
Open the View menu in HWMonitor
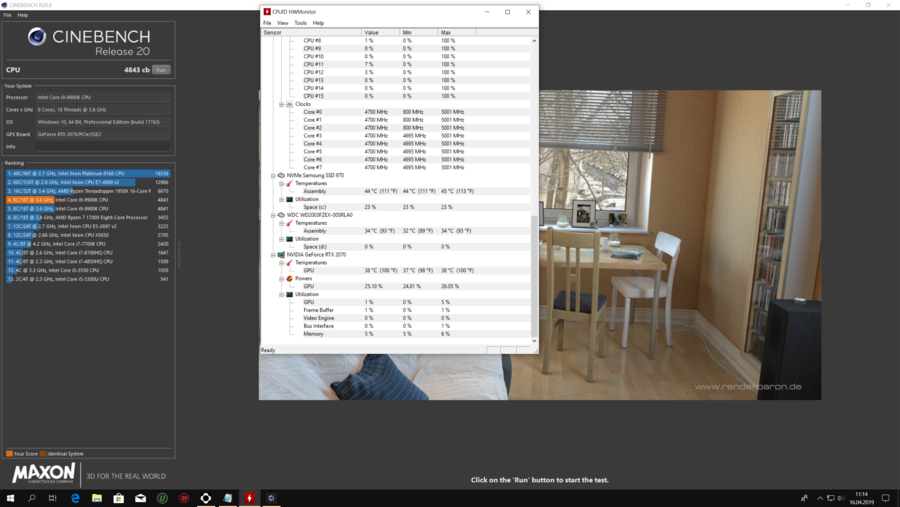282,23
